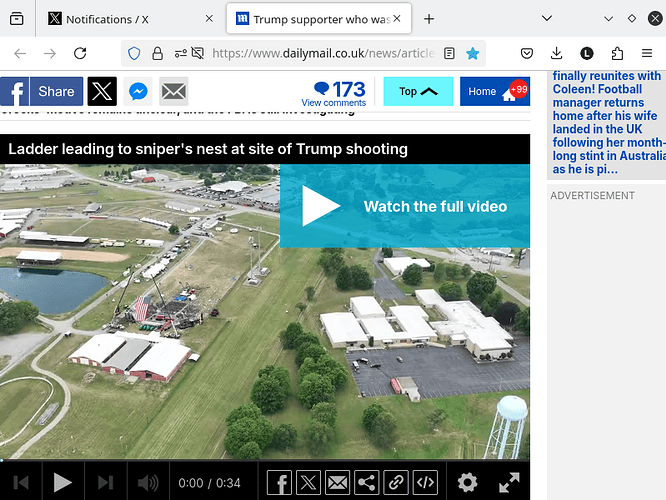
Task: Share article on Facebook
Action: 42,91
